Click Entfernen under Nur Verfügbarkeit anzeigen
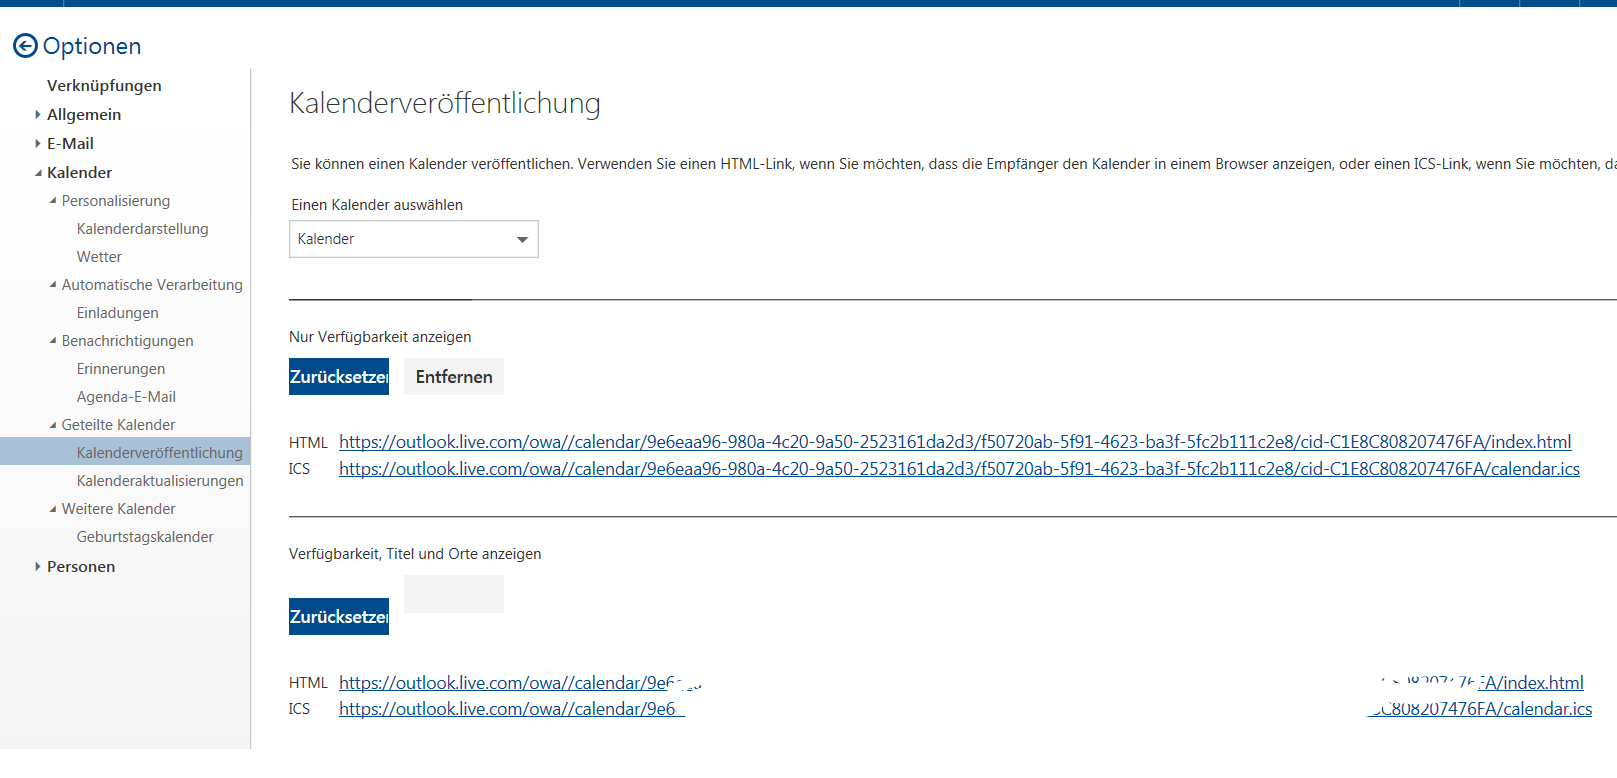Viewport: 1617px width, 778px height. click(453, 377)
